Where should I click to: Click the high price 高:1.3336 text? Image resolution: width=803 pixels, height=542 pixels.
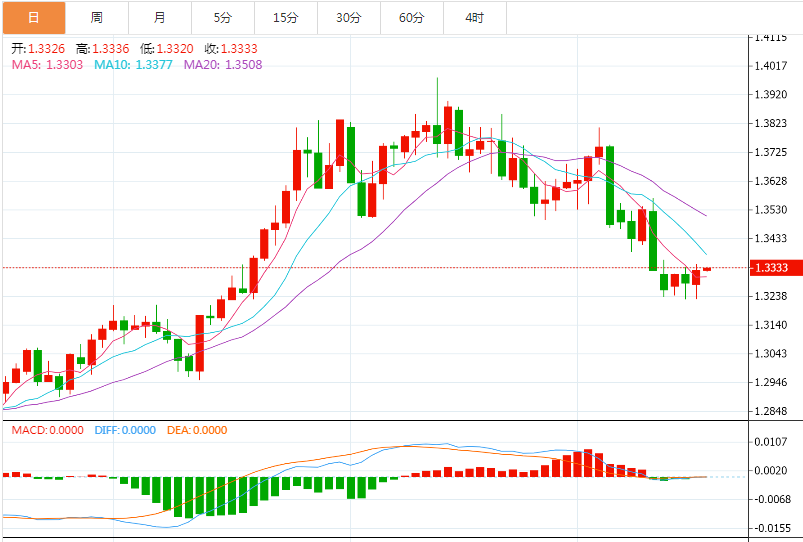[x=102, y=49]
